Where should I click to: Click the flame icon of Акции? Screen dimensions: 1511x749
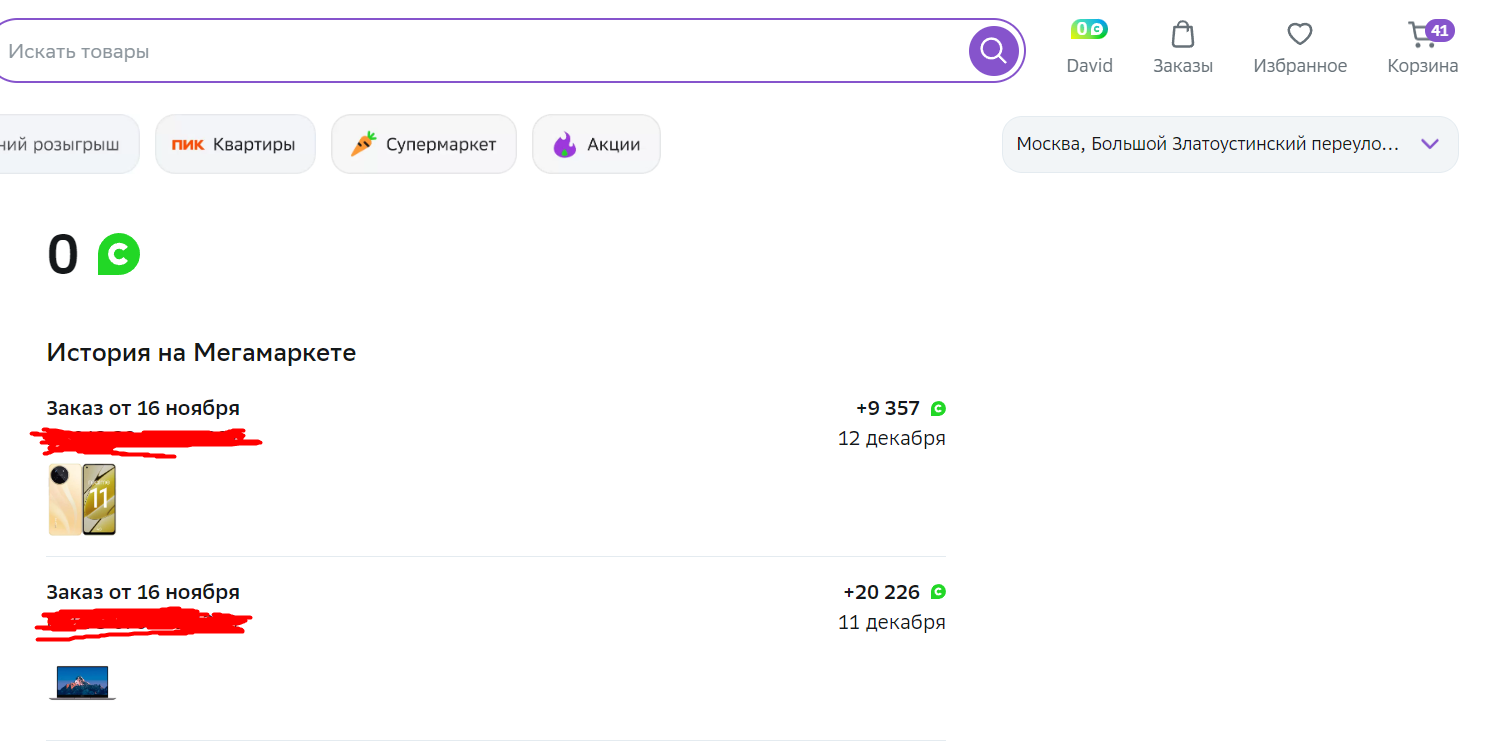click(565, 145)
